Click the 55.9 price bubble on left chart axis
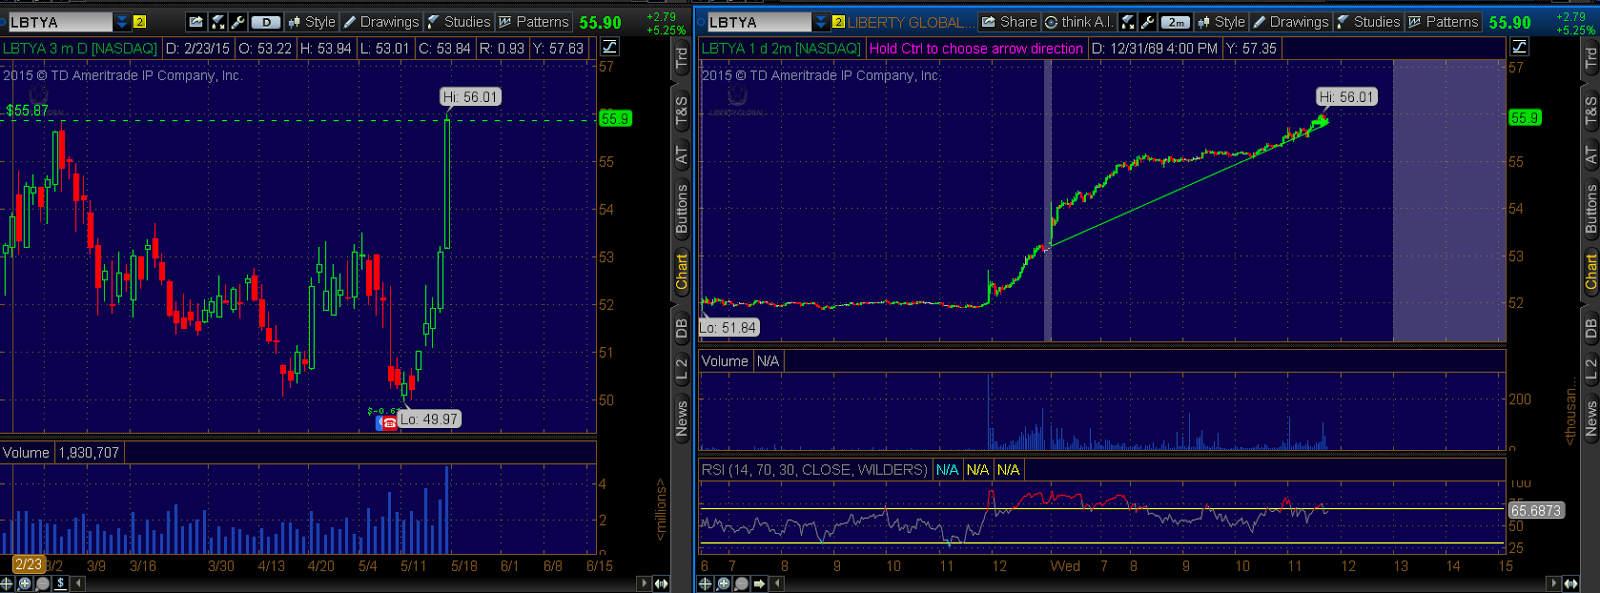The image size is (1600, 593). (615, 118)
